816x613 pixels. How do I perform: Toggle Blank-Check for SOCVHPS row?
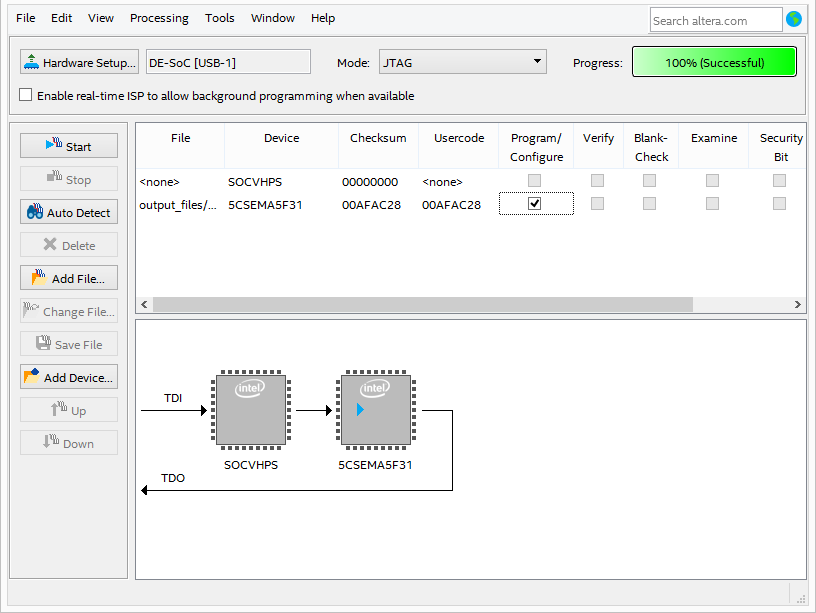point(649,181)
